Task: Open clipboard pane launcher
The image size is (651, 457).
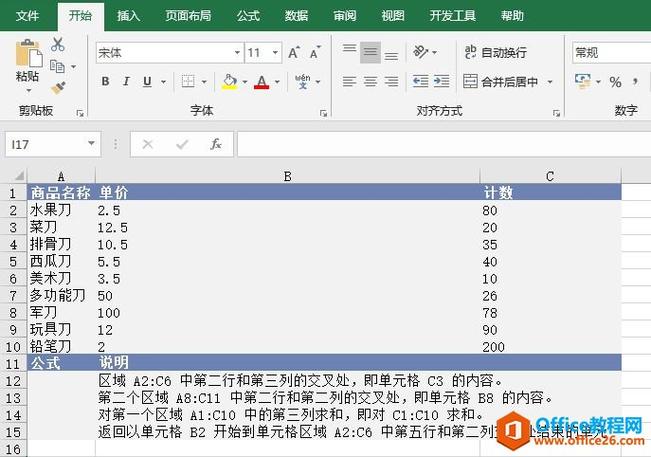Action: [x=80, y=113]
